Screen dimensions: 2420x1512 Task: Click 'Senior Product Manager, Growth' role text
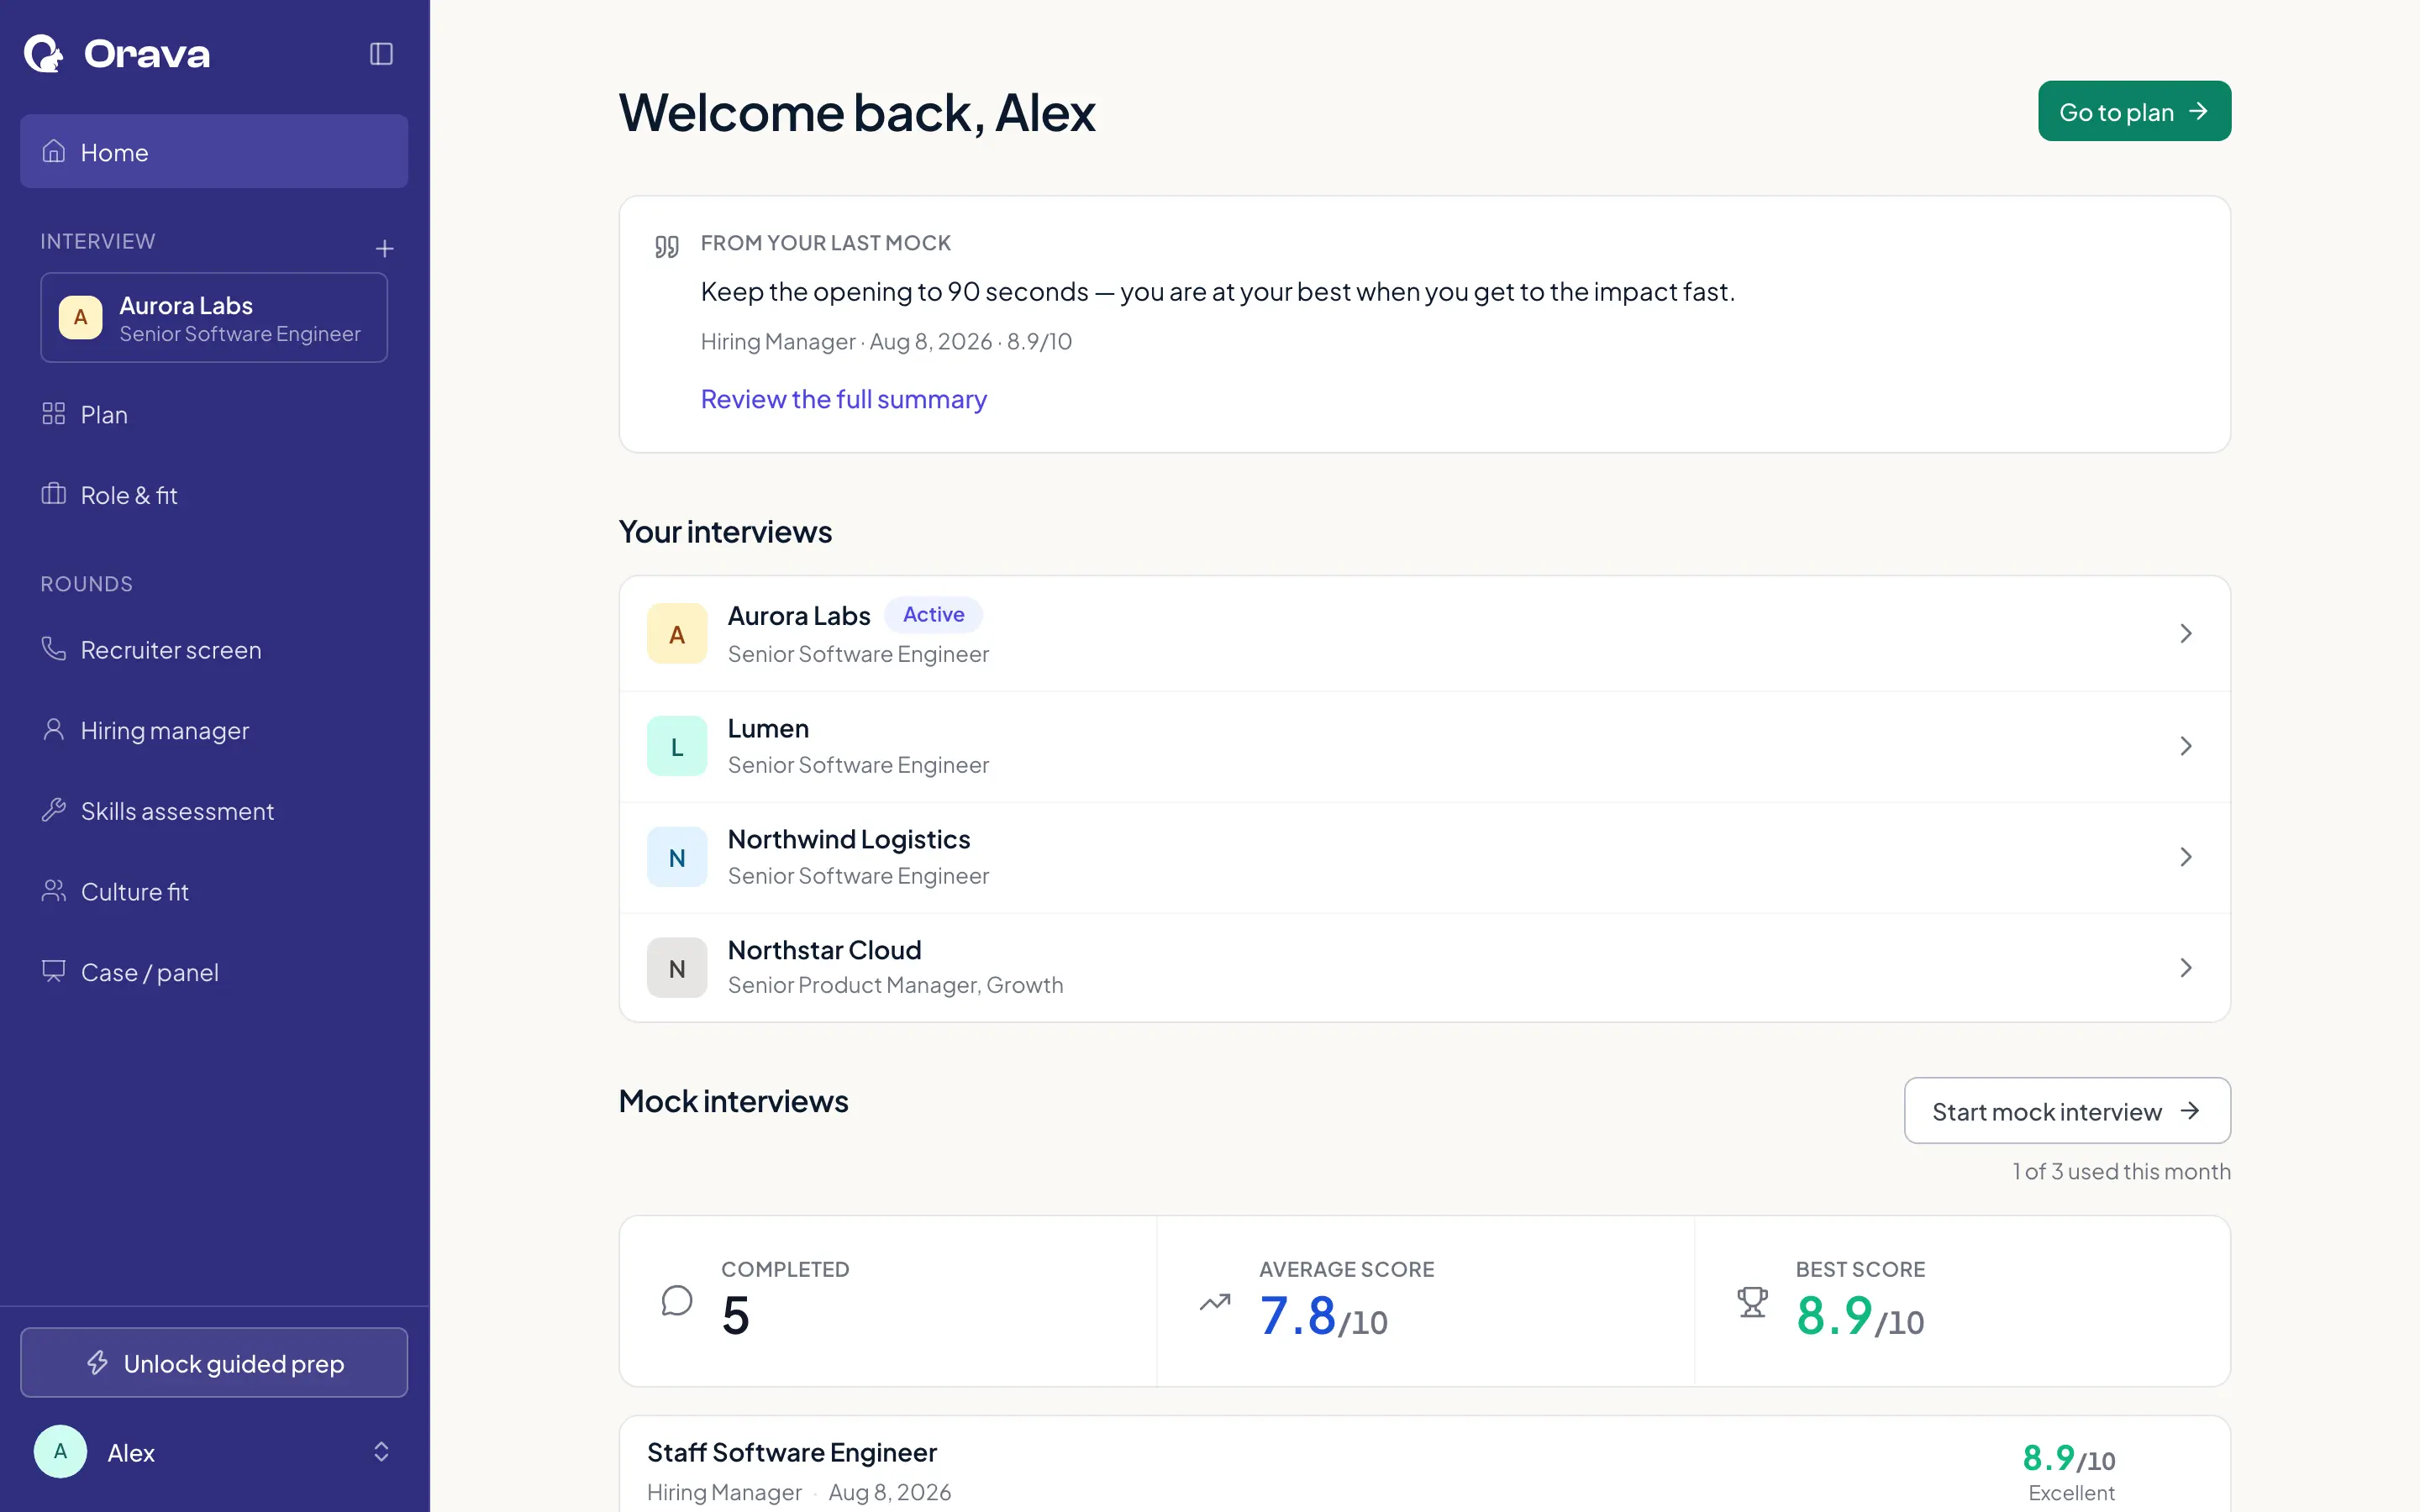tap(895, 985)
